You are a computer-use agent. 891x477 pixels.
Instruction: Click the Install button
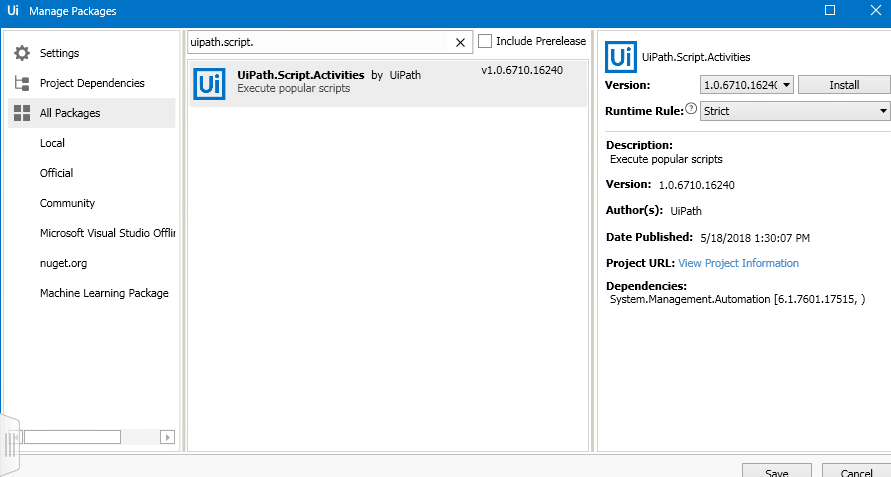coord(844,85)
